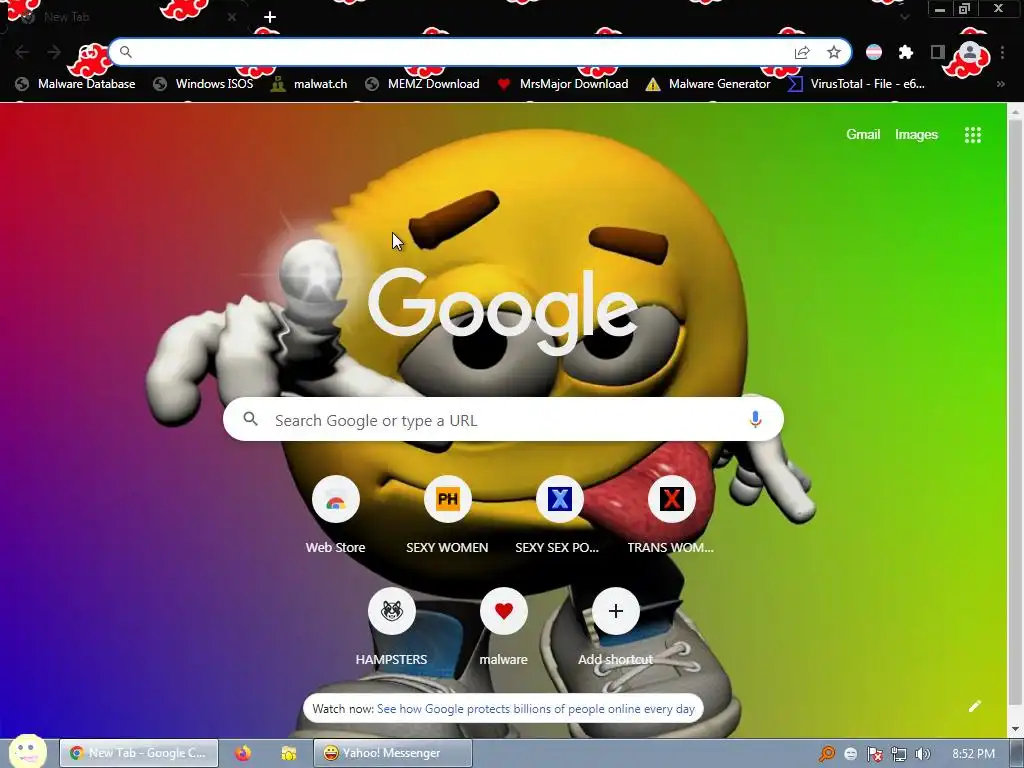Open a new tab with plus button

[x=270, y=17]
